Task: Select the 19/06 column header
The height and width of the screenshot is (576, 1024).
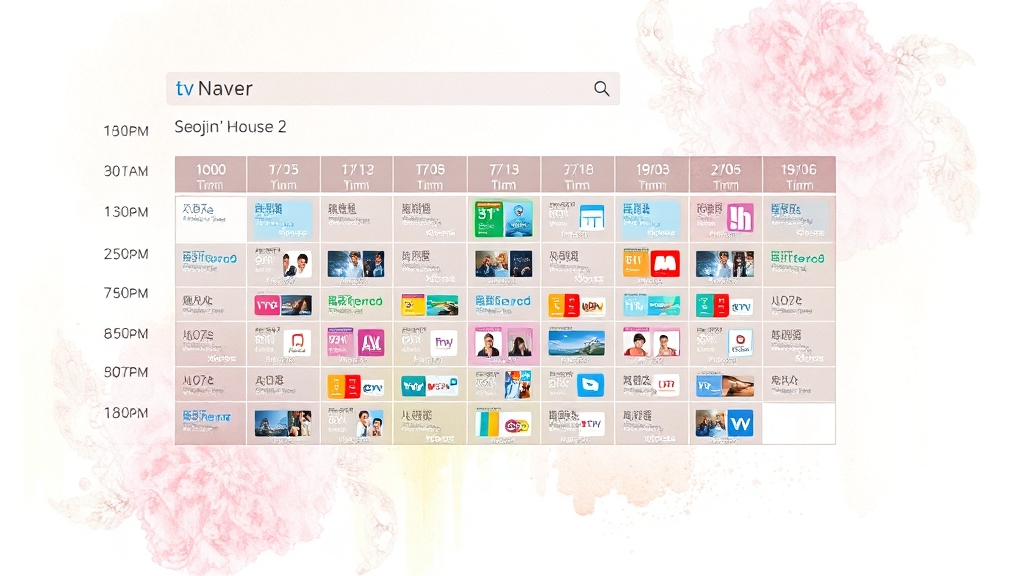Action: click(x=799, y=175)
